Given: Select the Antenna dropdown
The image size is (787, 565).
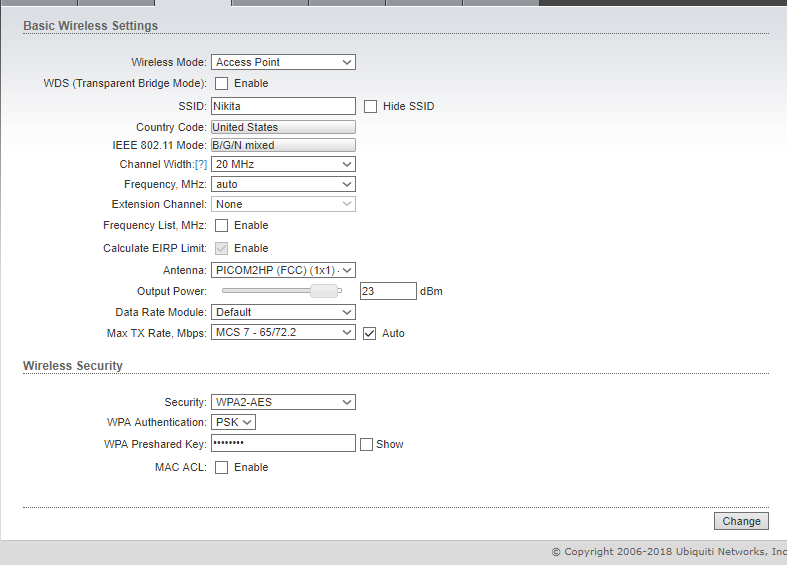Looking at the screenshot, I should pos(283,270).
